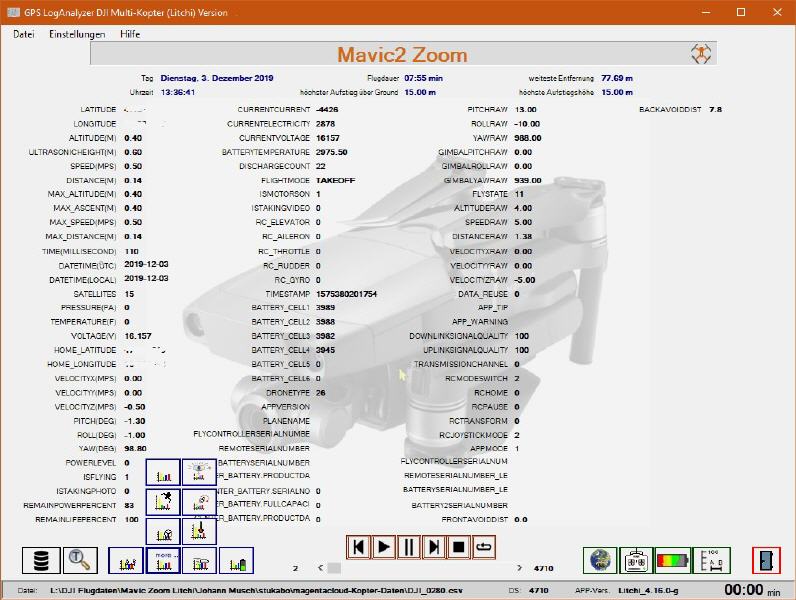The height and width of the screenshot is (600, 796).
Task: Click the drone icon in the title banner
Action: [x=701, y=53]
